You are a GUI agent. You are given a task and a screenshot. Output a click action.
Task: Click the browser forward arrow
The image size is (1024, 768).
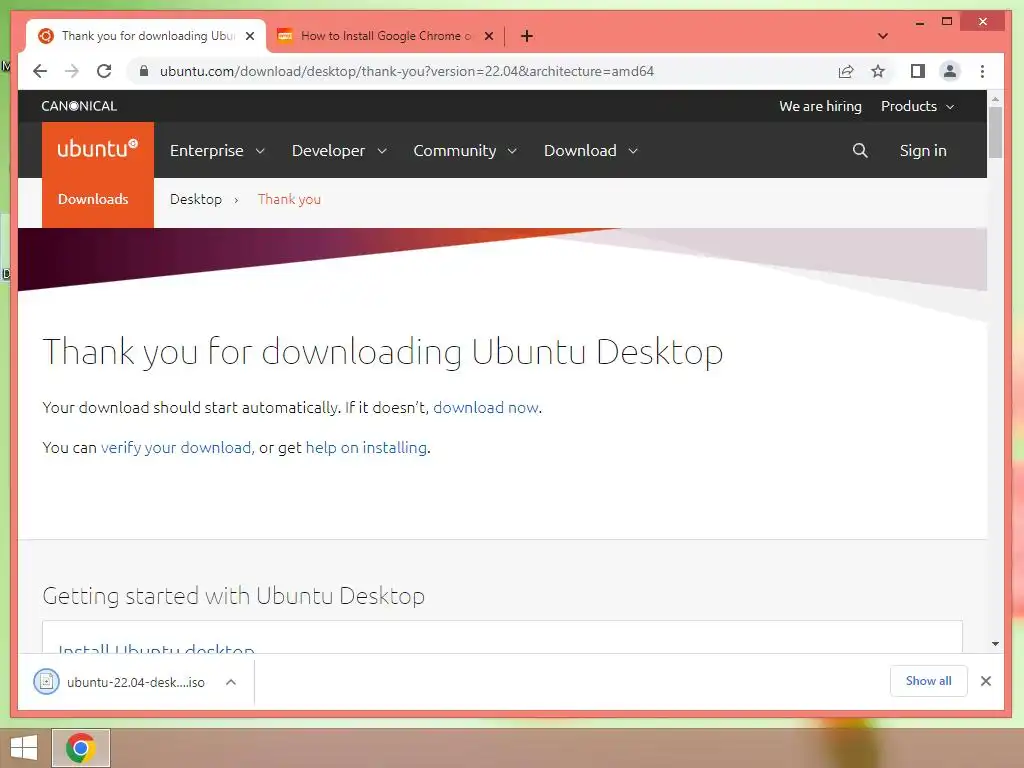72,71
